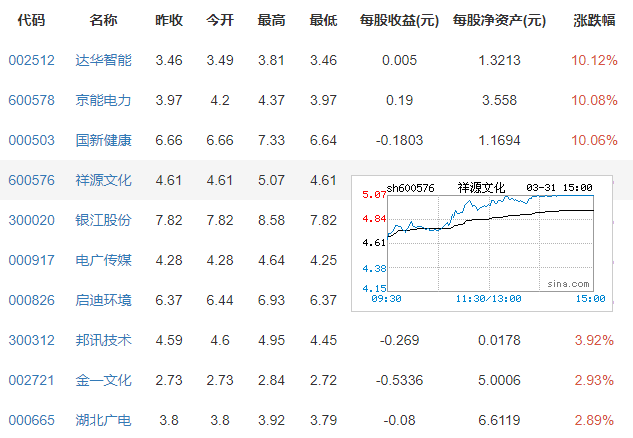633x438 pixels.
Task: Open 达华智能 stock name link
Action: coord(103,61)
